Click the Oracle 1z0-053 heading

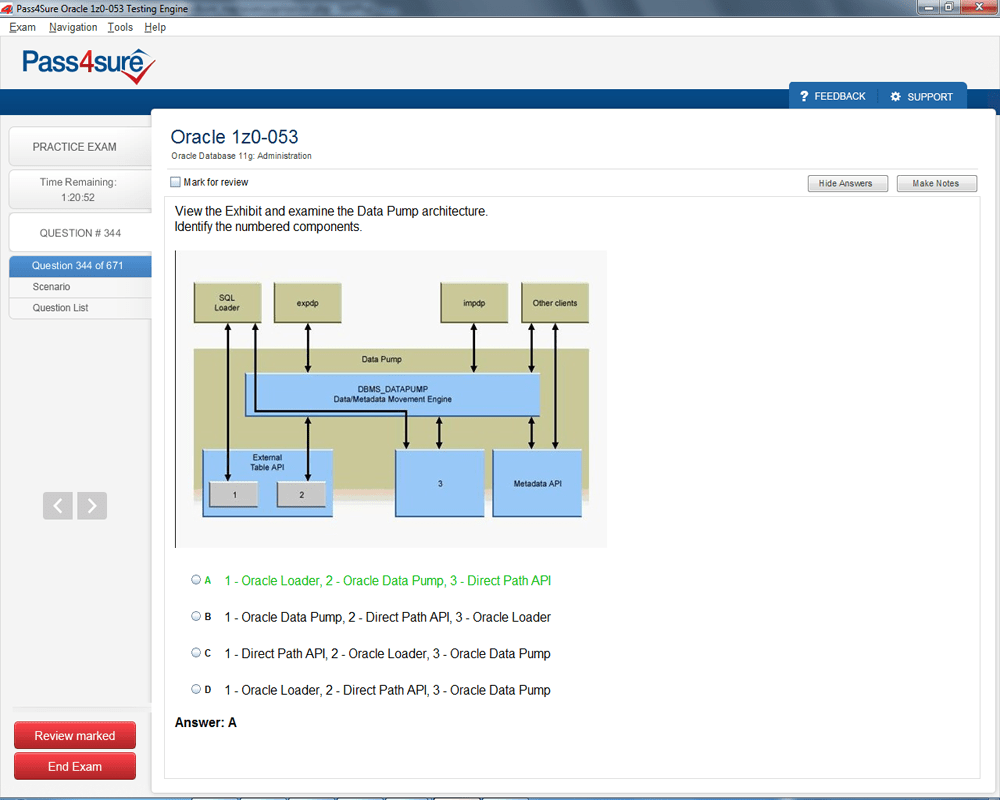tap(234, 137)
